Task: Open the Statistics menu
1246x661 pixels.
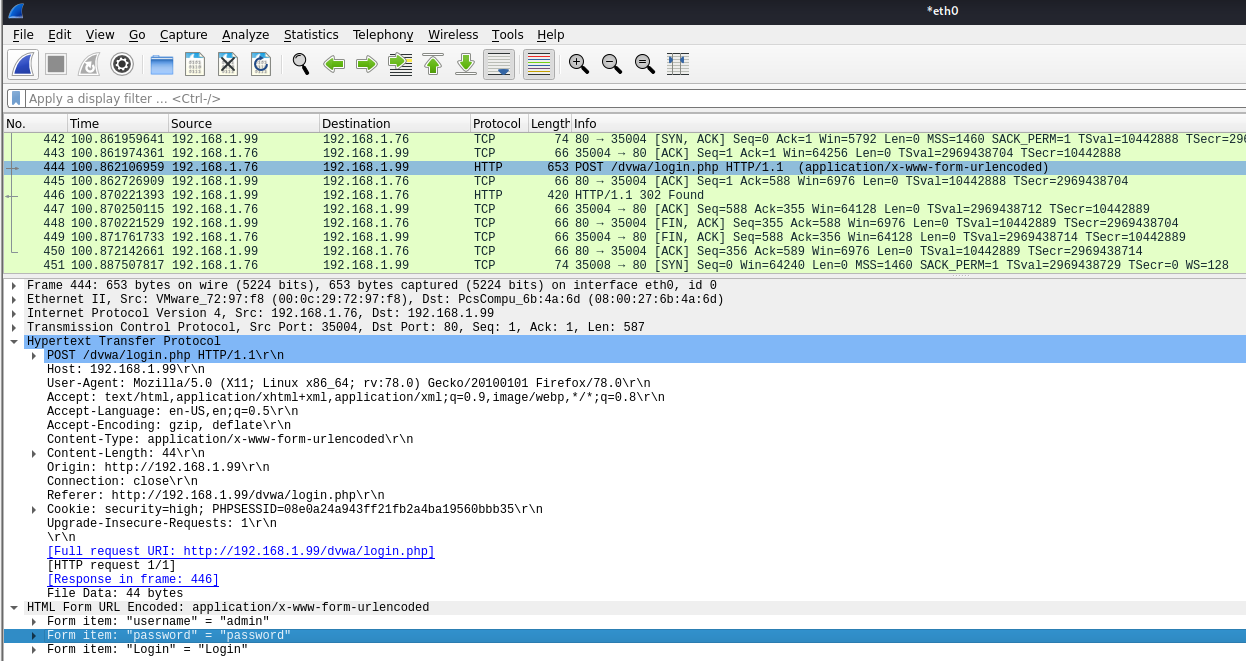Action: pyautogui.click(x=310, y=35)
